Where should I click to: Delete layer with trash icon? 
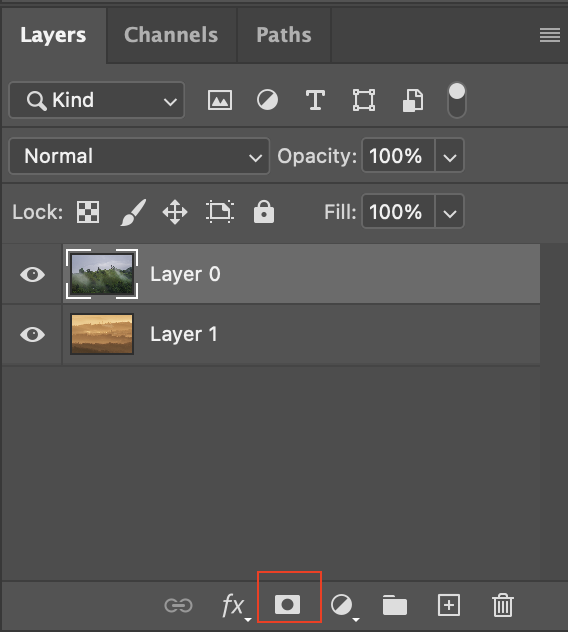[503, 605]
